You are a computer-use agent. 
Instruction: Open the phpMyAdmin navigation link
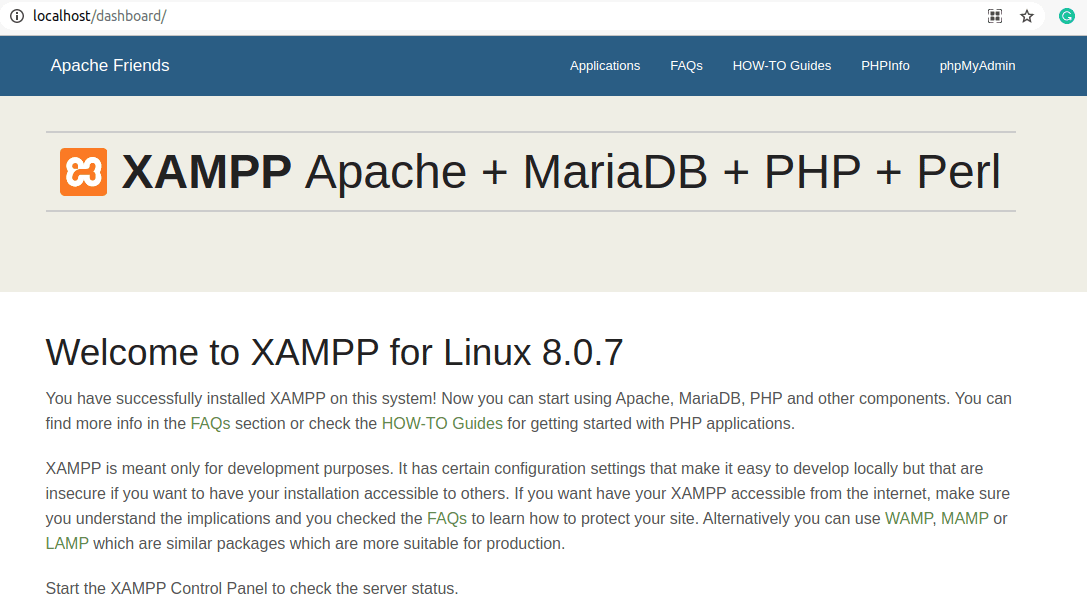point(977,66)
